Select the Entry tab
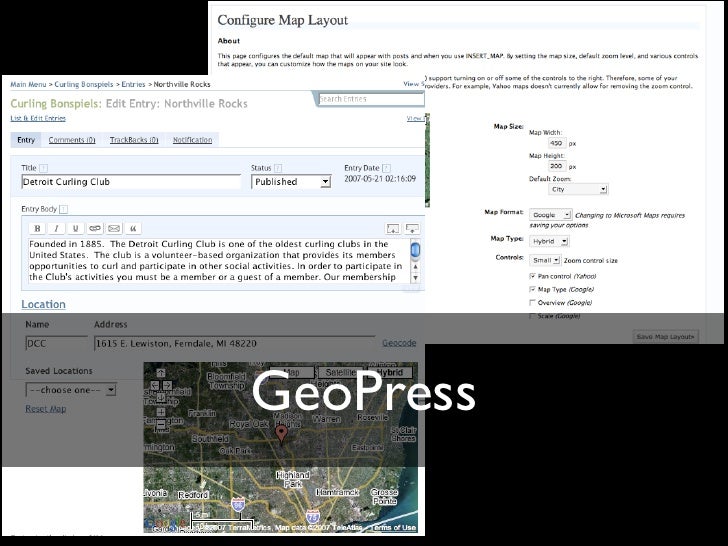This screenshot has height=546, width=728. click(x=26, y=140)
